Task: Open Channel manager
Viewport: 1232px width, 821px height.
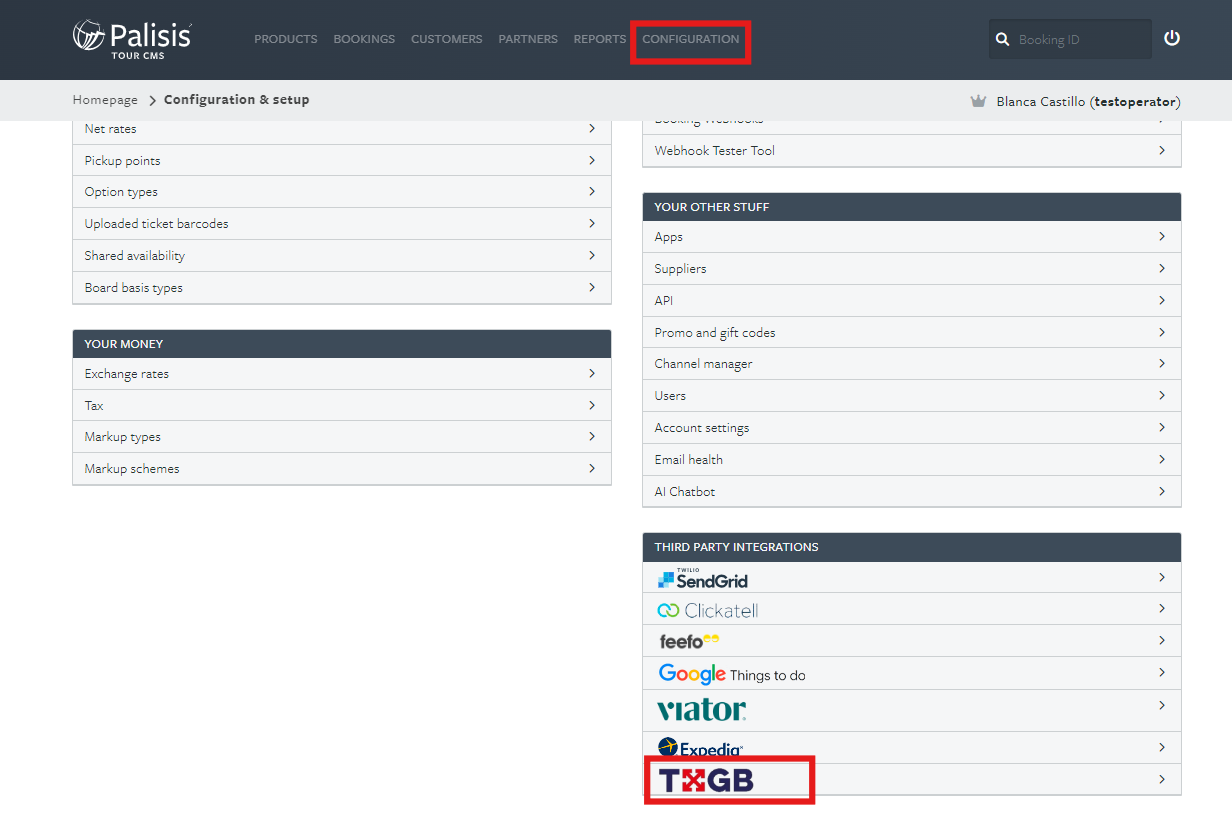Action: click(x=911, y=364)
